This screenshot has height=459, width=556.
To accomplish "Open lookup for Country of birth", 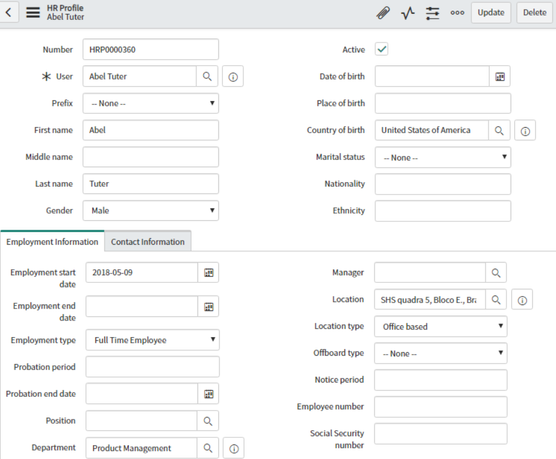I will (x=499, y=130).
